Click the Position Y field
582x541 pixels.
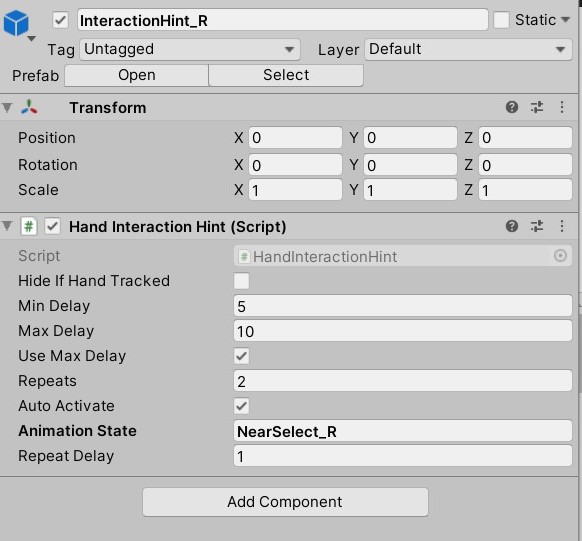tap(410, 138)
